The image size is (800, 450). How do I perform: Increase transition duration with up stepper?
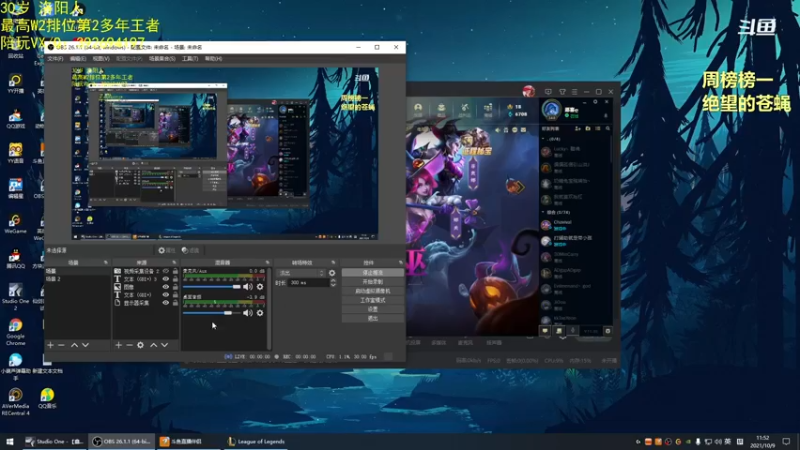[x=333, y=281]
